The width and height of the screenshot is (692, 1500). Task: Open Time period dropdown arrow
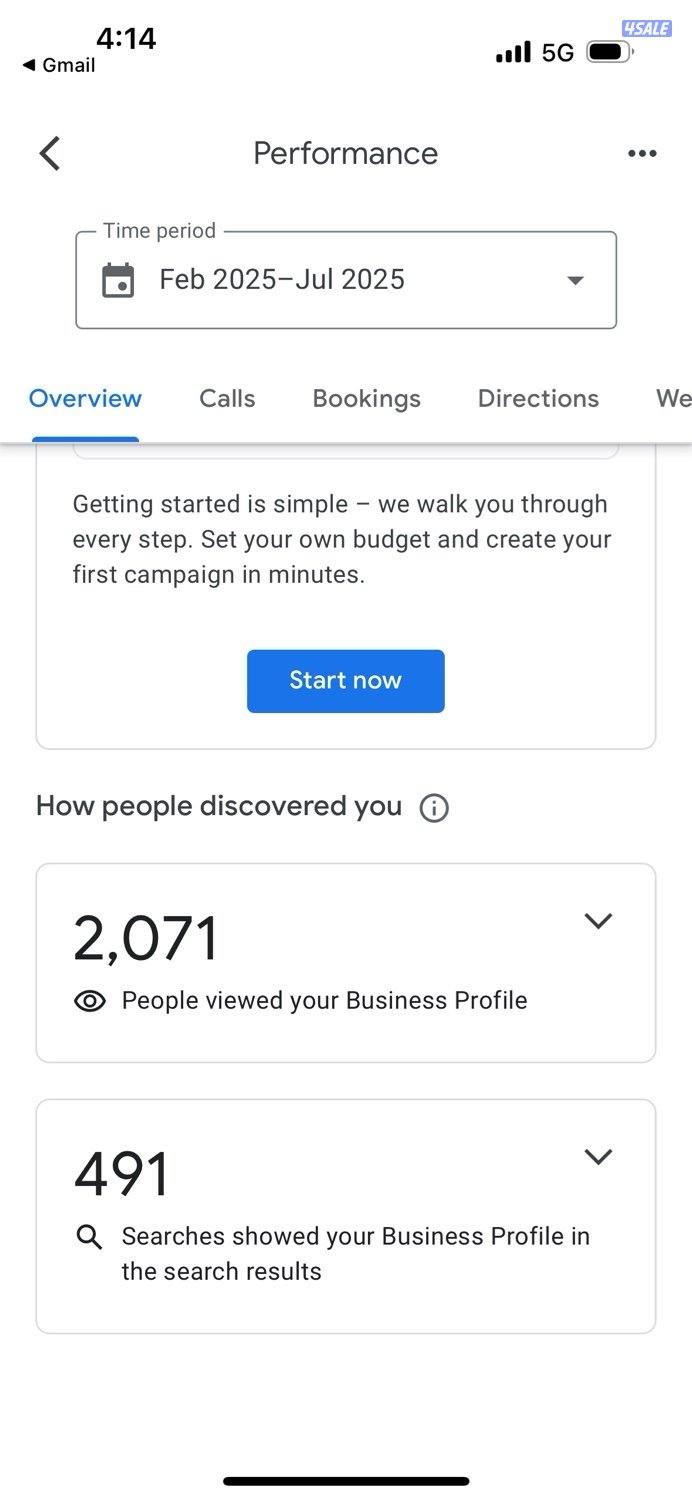coord(575,281)
